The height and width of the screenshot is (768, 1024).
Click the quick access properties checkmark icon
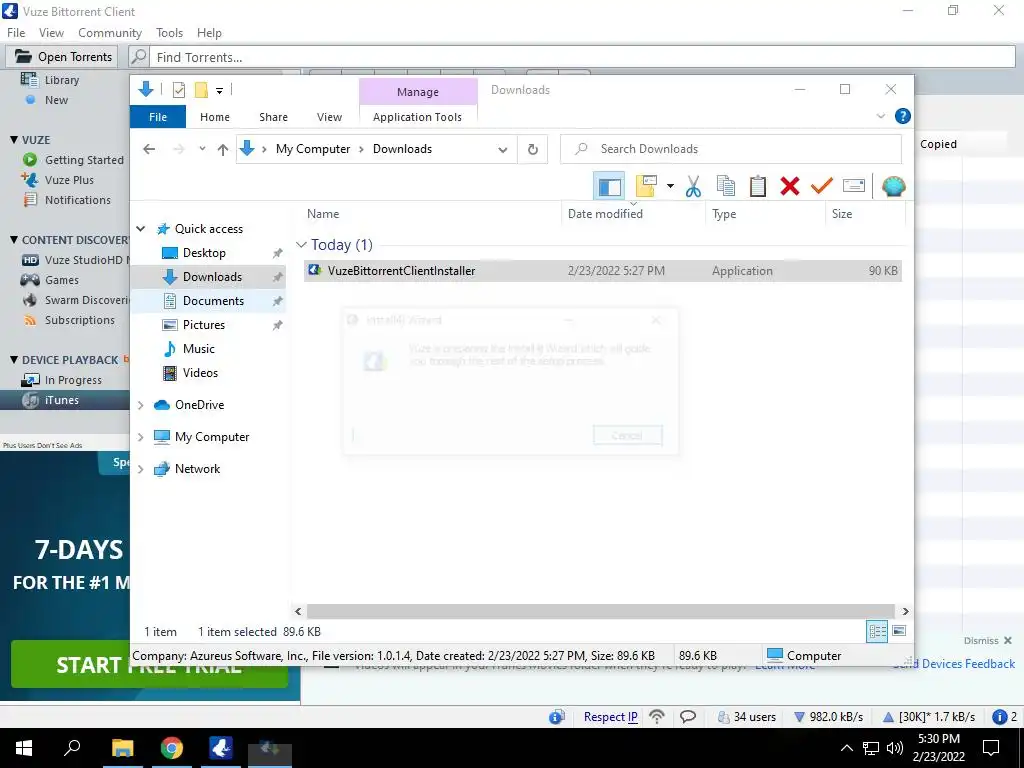[x=178, y=90]
